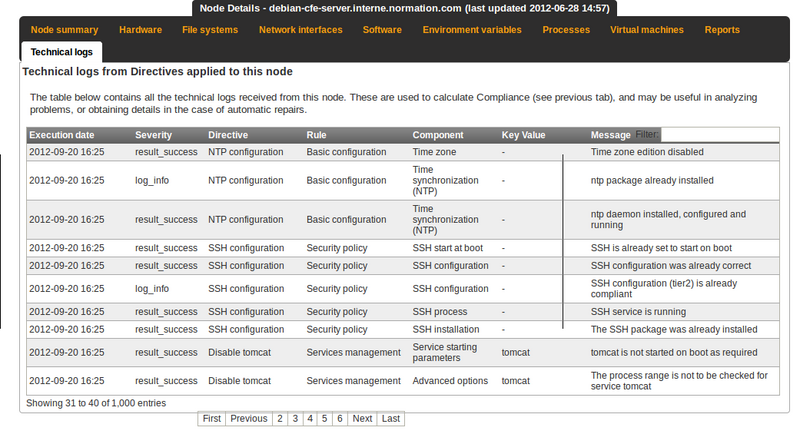Switch to the Processes tab
The width and height of the screenshot is (800, 434).
pos(566,30)
